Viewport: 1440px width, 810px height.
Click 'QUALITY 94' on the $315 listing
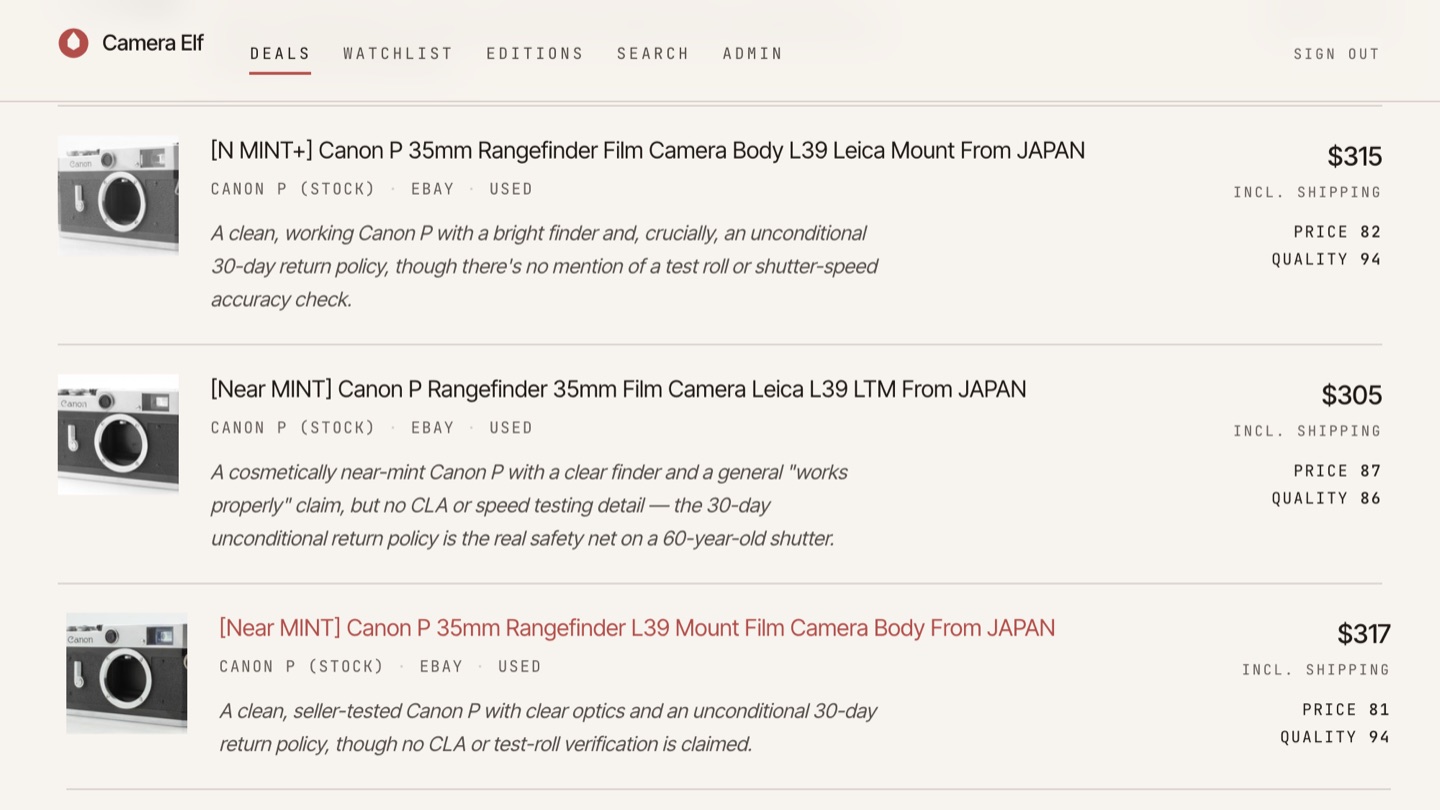[1326, 259]
